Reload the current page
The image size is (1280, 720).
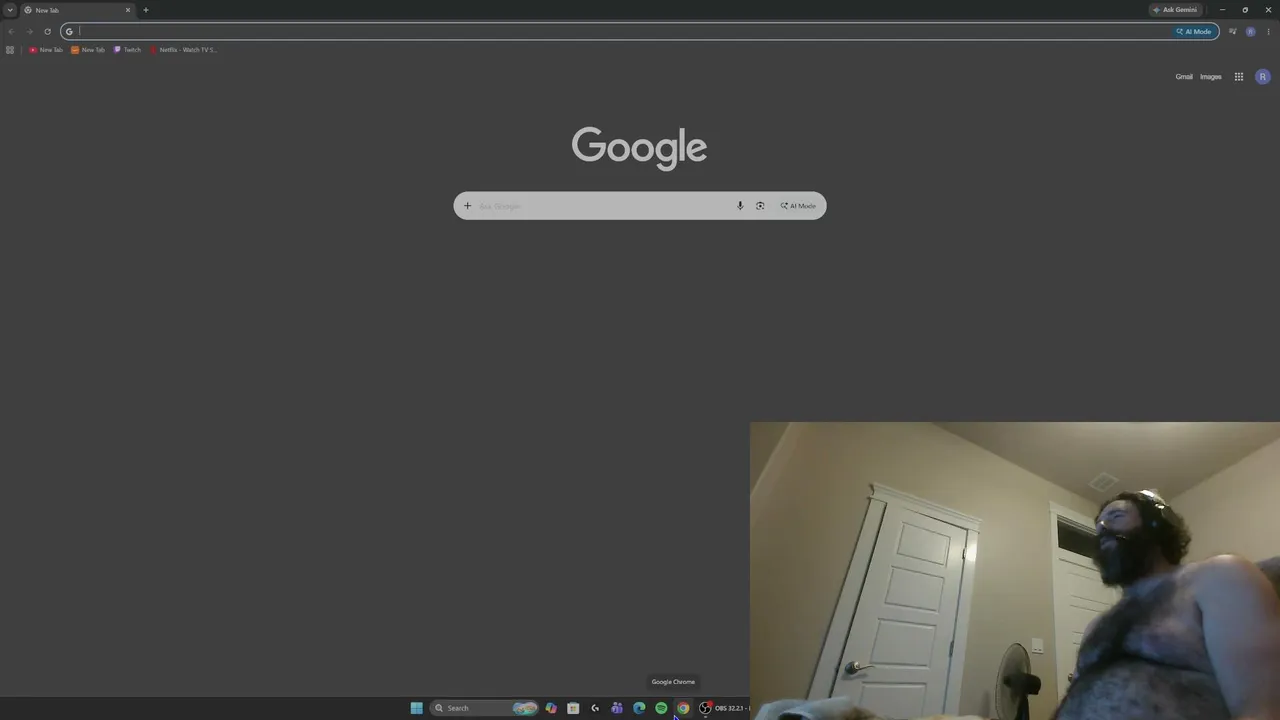pos(47,31)
